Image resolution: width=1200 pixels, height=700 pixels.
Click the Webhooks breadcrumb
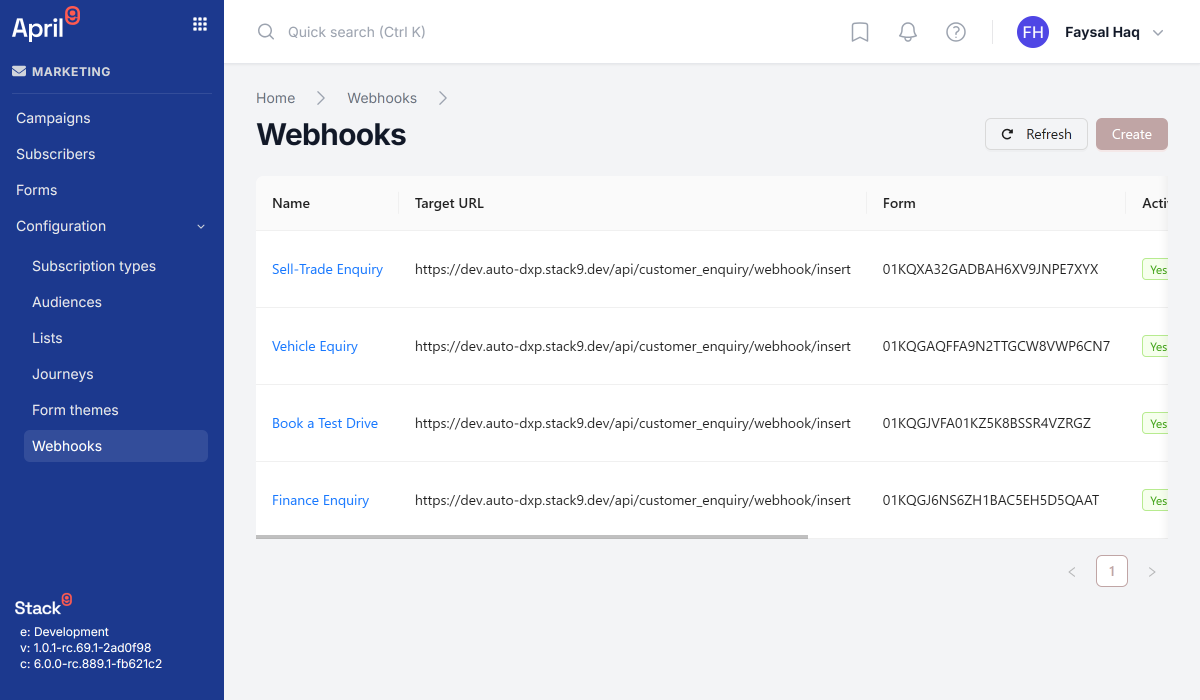coord(382,98)
